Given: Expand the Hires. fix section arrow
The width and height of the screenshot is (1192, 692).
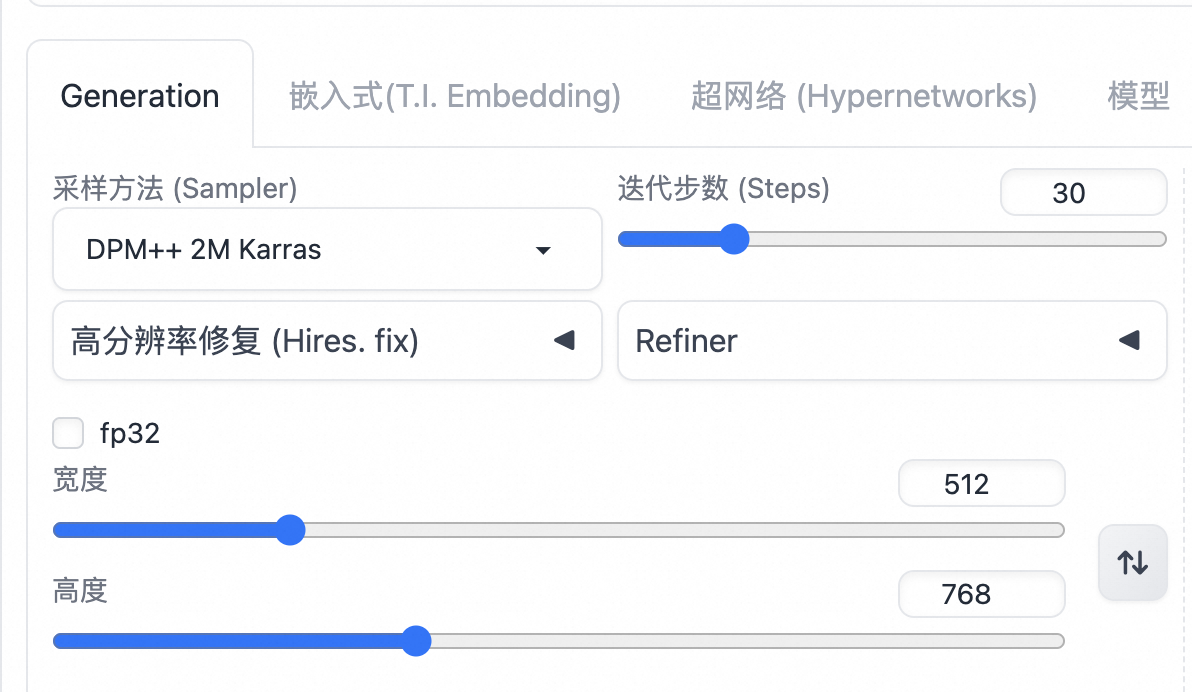Looking at the screenshot, I should [564, 341].
